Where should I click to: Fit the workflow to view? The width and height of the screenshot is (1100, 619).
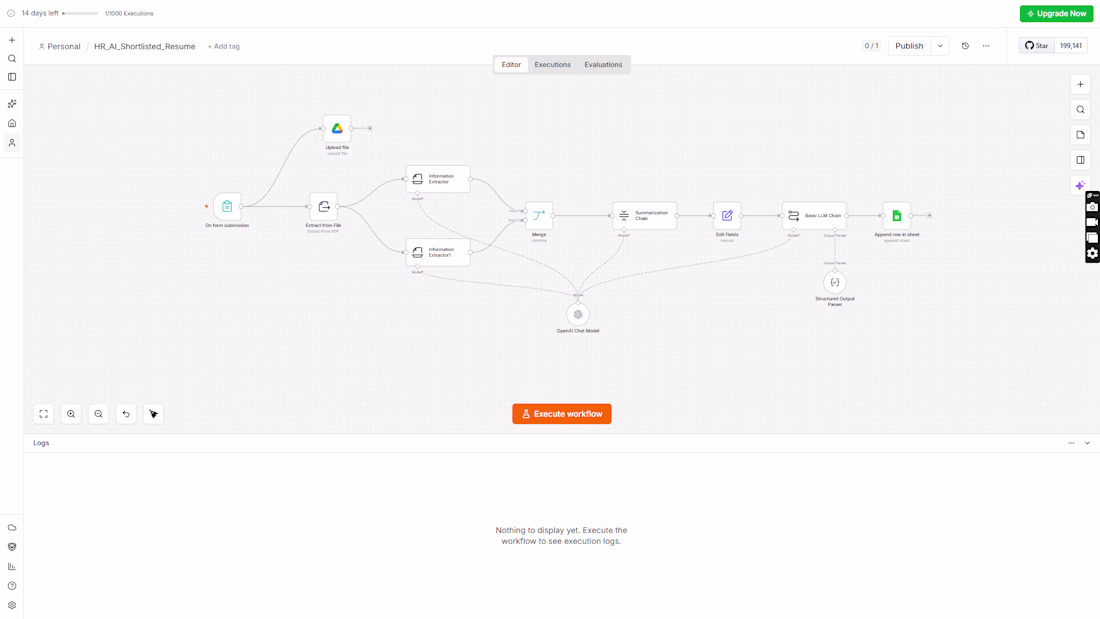tap(43, 414)
